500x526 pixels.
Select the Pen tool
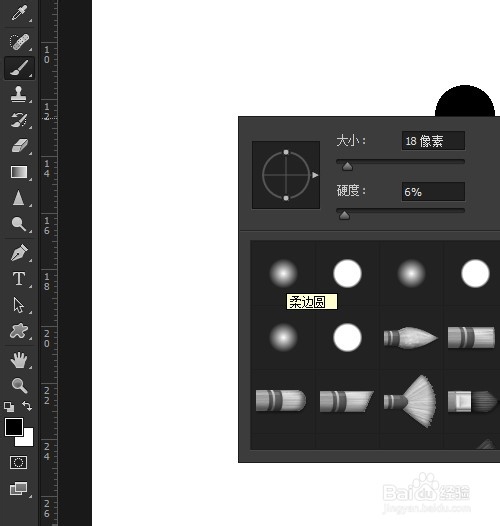(19, 252)
